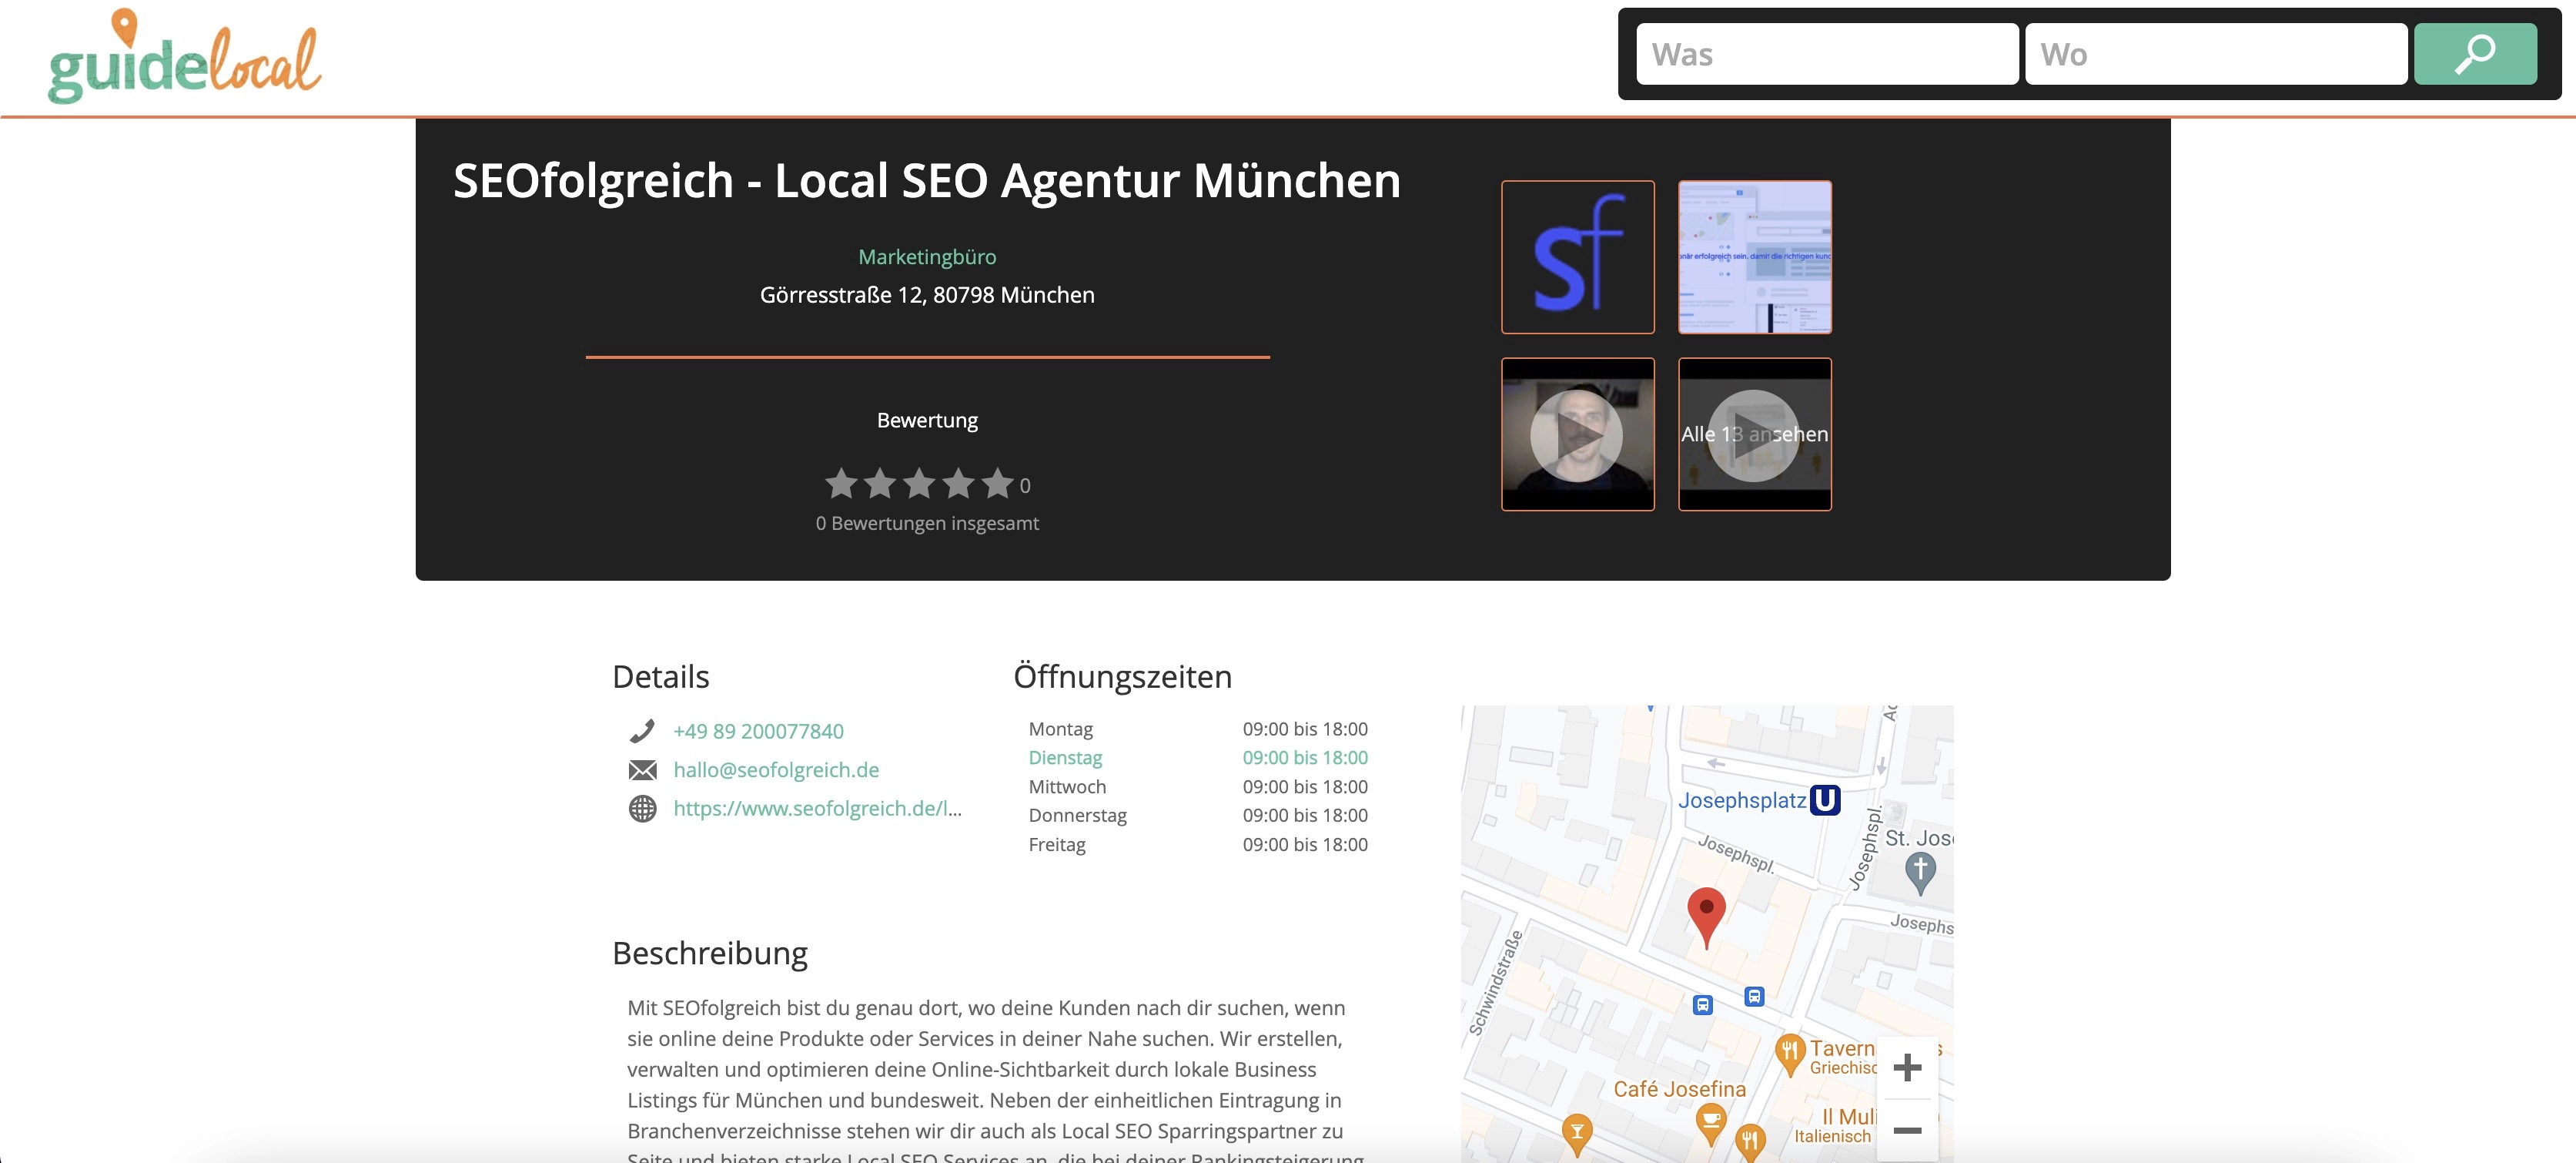Click the Josephsplatz U-Bahn icon

(1825, 800)
